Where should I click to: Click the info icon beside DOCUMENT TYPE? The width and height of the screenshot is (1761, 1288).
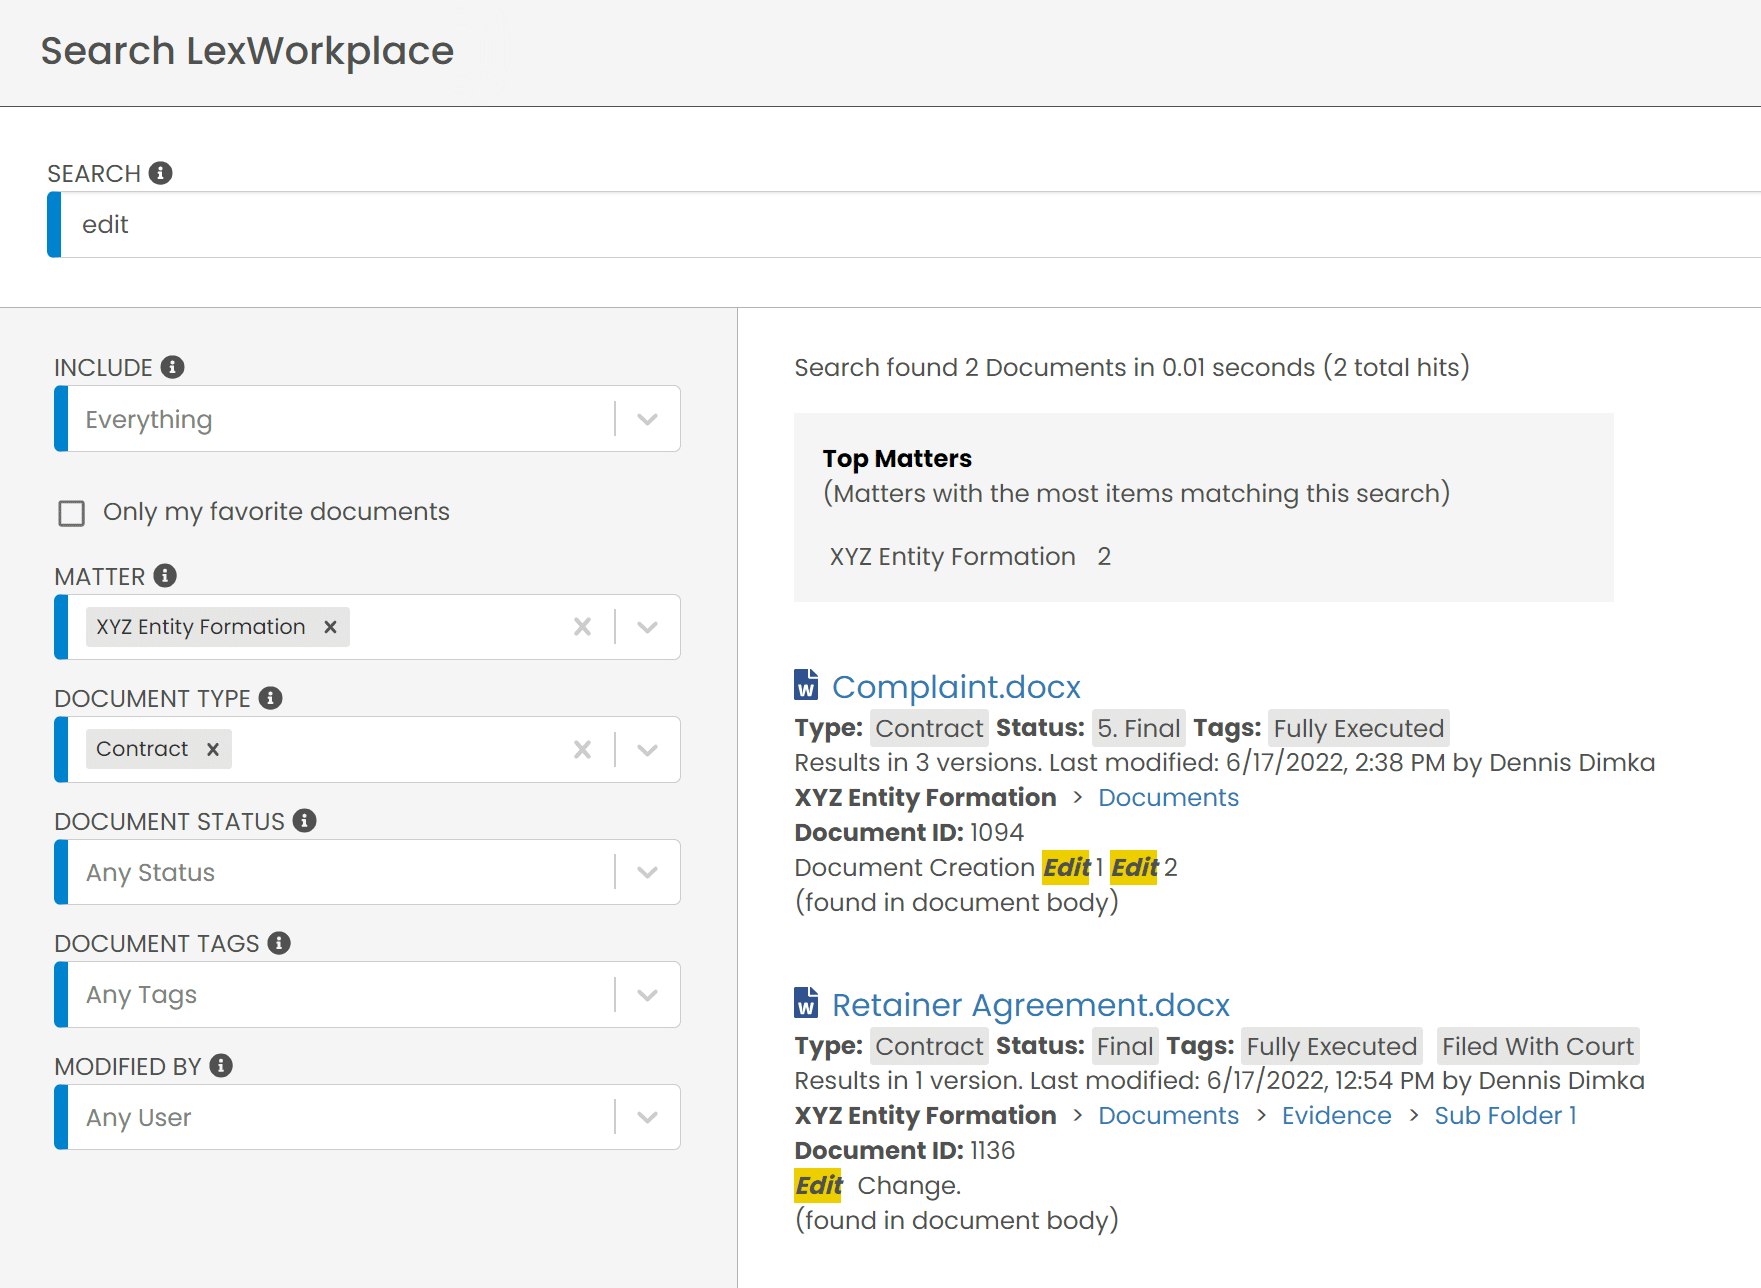coord(270,698)
